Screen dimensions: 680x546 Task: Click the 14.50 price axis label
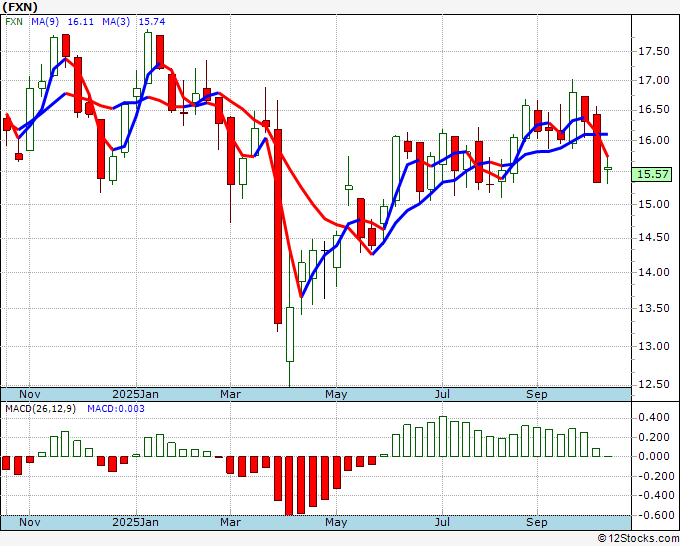[654, 238]
